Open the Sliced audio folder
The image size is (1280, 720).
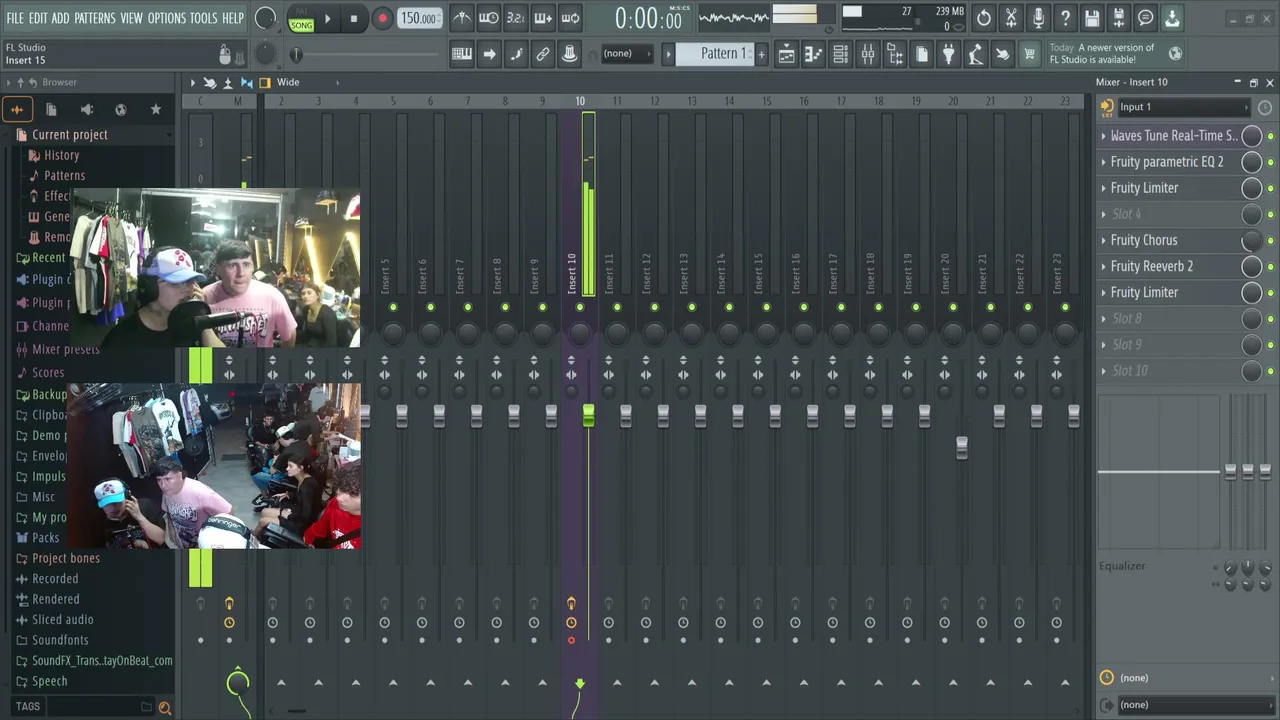click(62, 619)
